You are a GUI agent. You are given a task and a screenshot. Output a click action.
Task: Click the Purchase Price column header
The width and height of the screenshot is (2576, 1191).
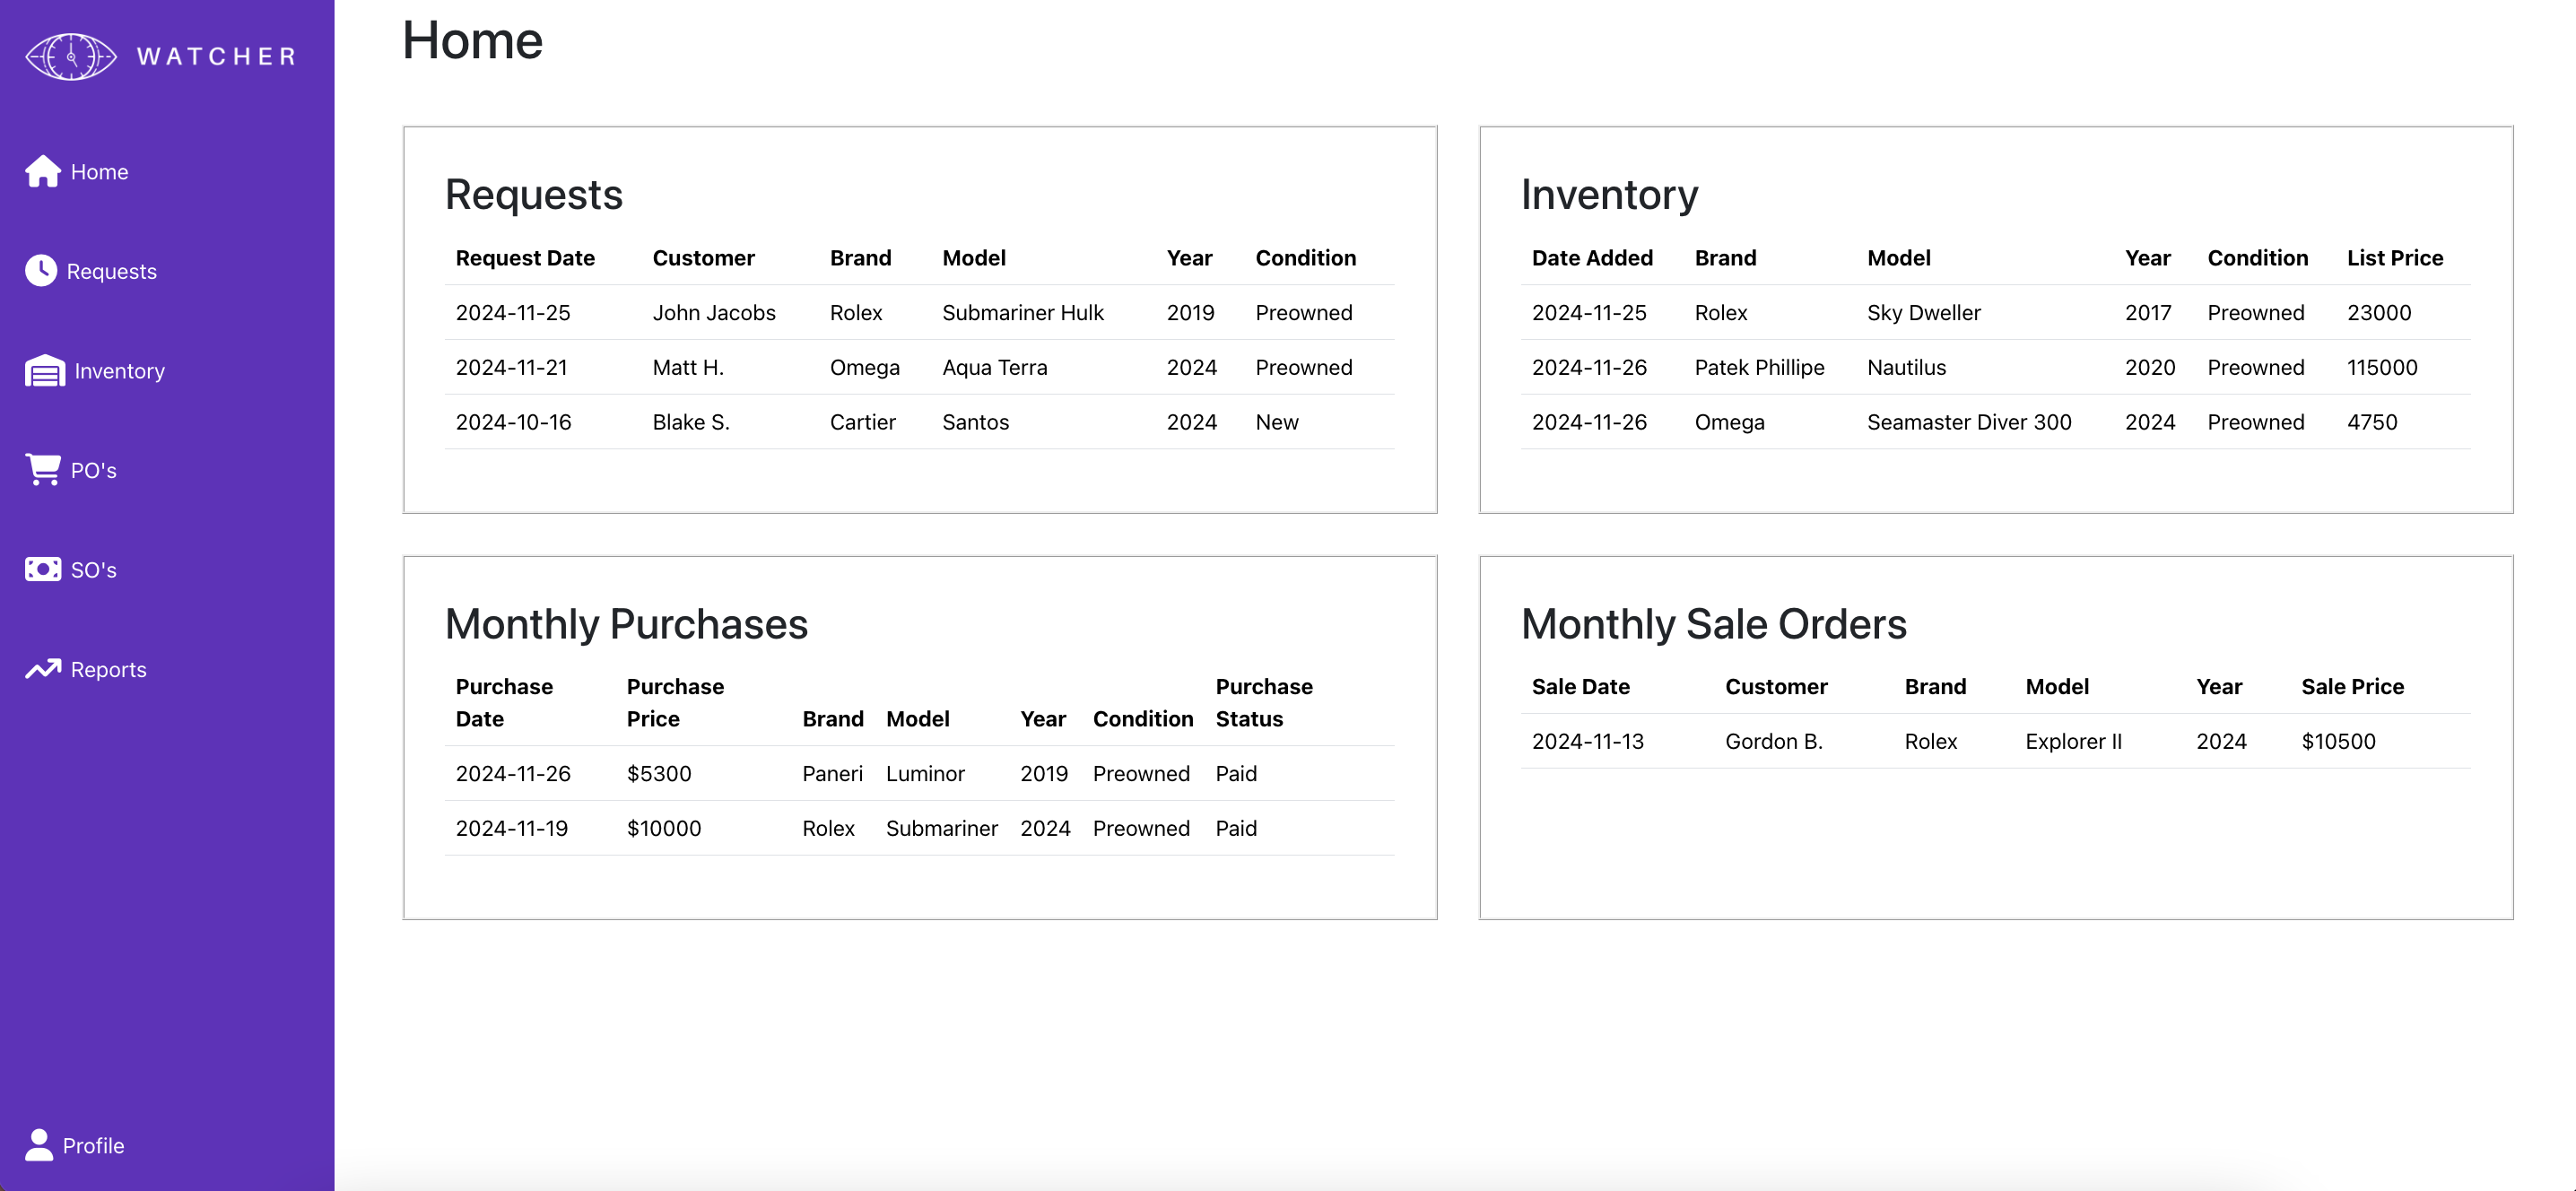(x=675, y=703)
